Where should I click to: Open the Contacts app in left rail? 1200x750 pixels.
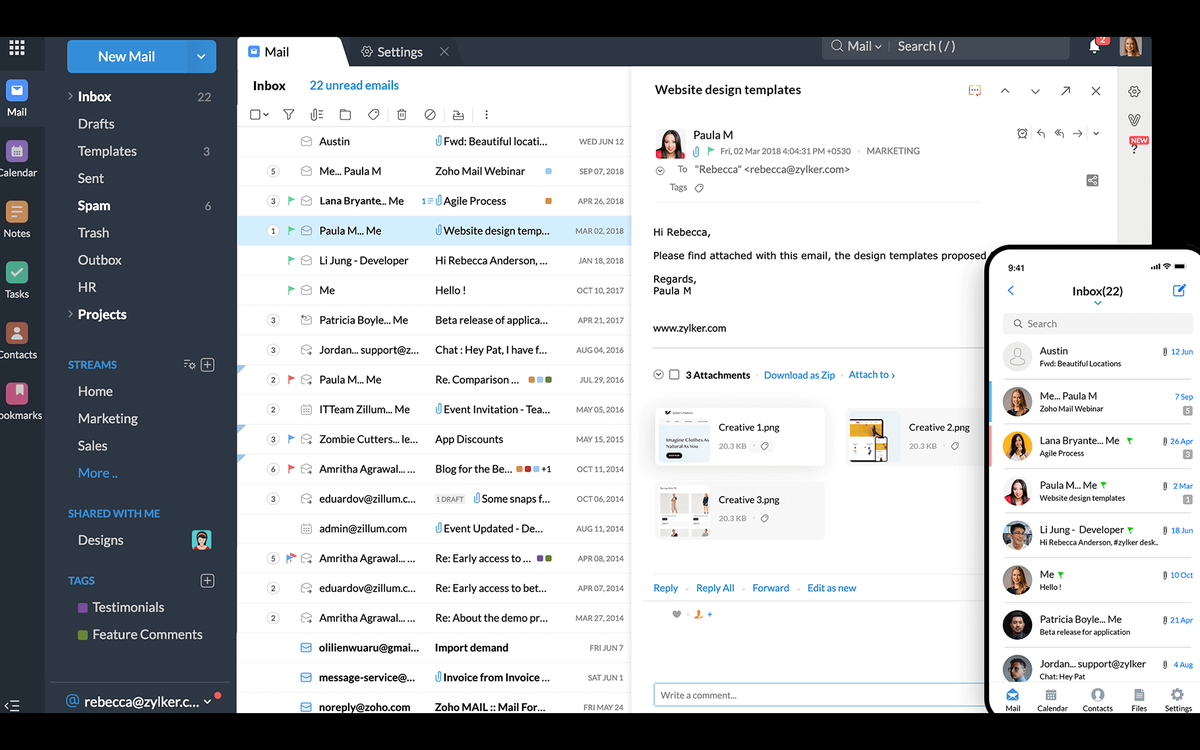(17, 341)
